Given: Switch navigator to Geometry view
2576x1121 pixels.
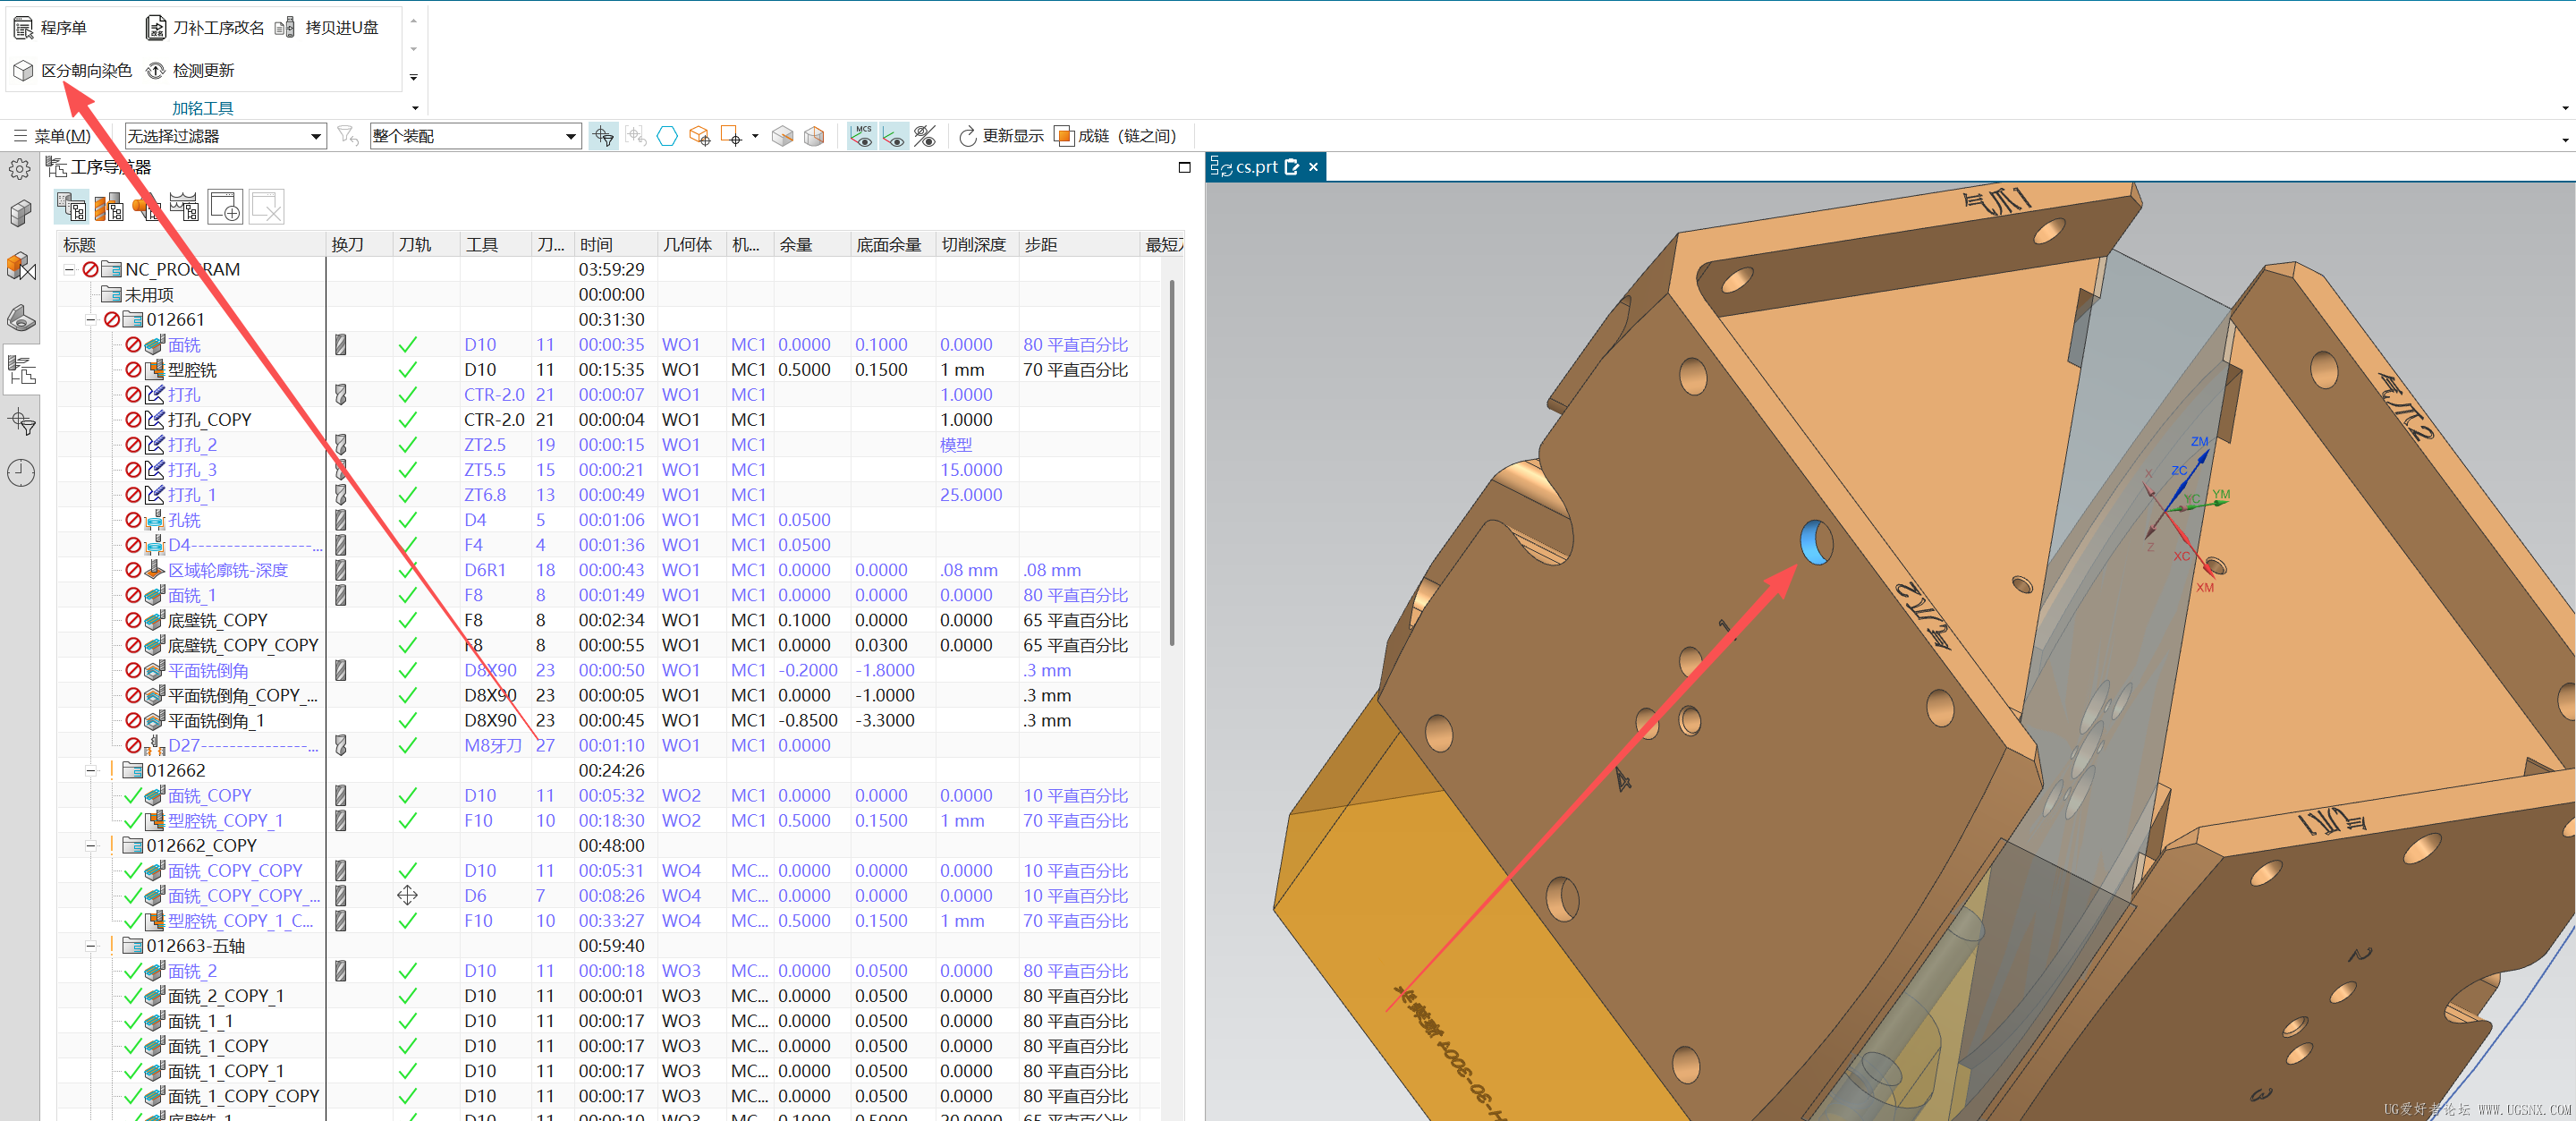Looking at the screenshot, I should [x=147, y=206].
